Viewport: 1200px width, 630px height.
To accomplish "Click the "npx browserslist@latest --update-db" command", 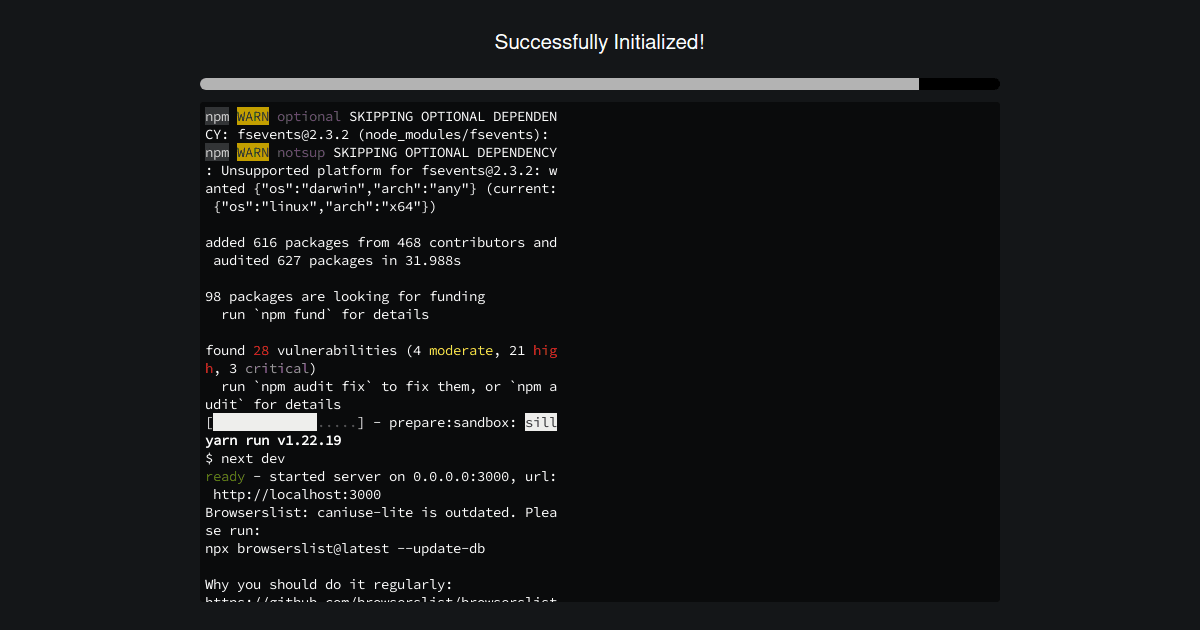I will point(345,549).
